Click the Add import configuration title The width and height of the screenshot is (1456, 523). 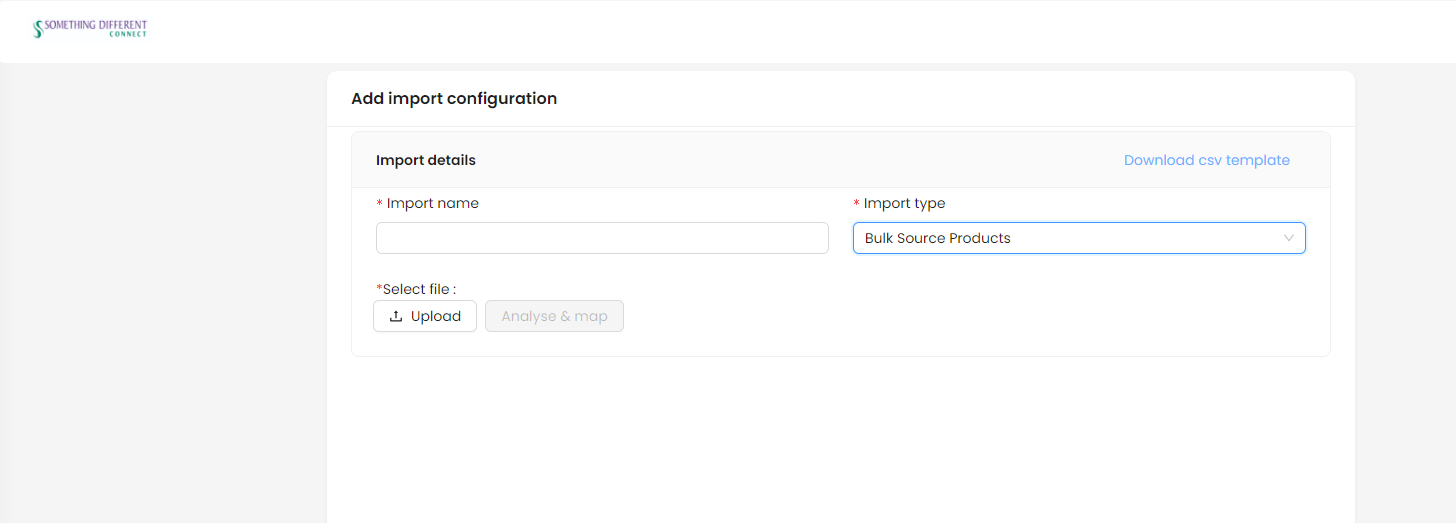point(454,98)
